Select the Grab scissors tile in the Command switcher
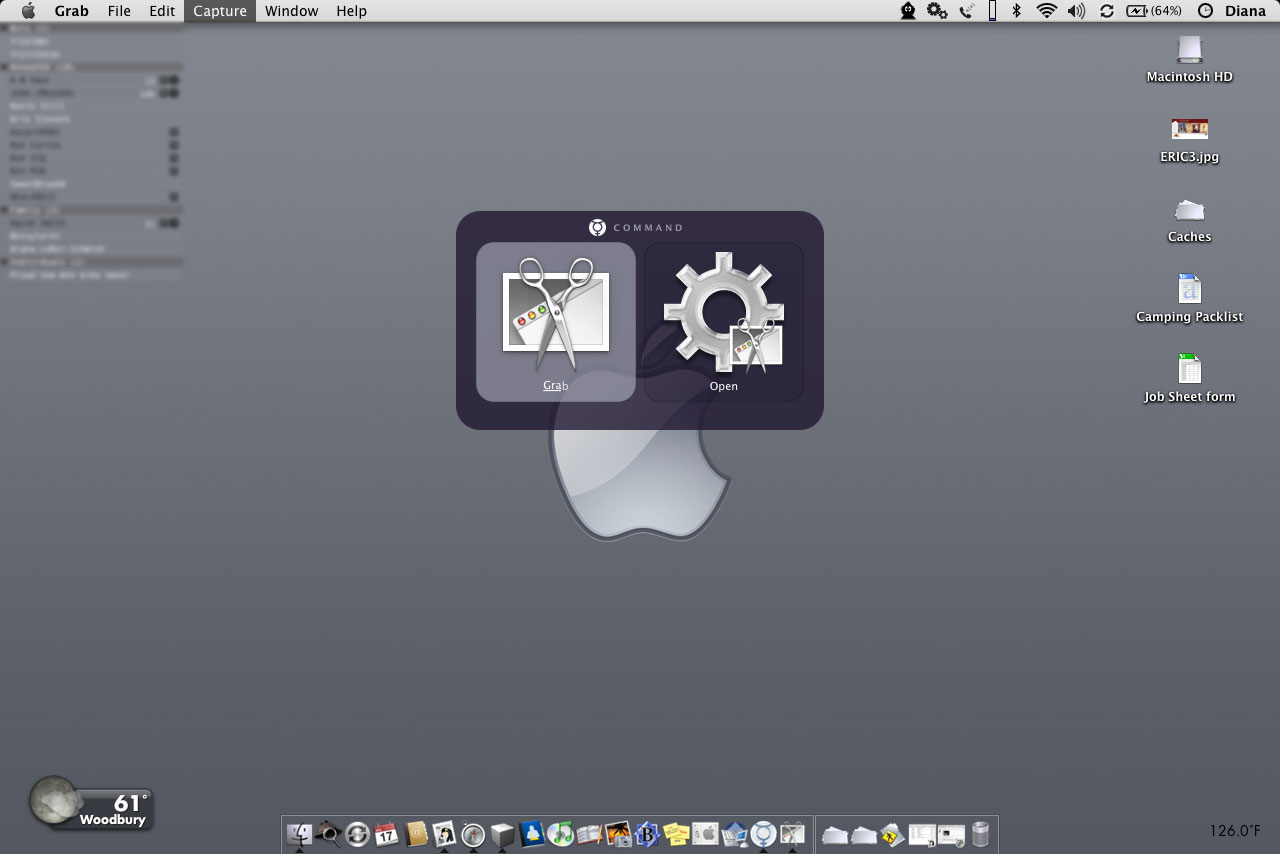This screenshot has width=1280, height=854. click(555, 321)
